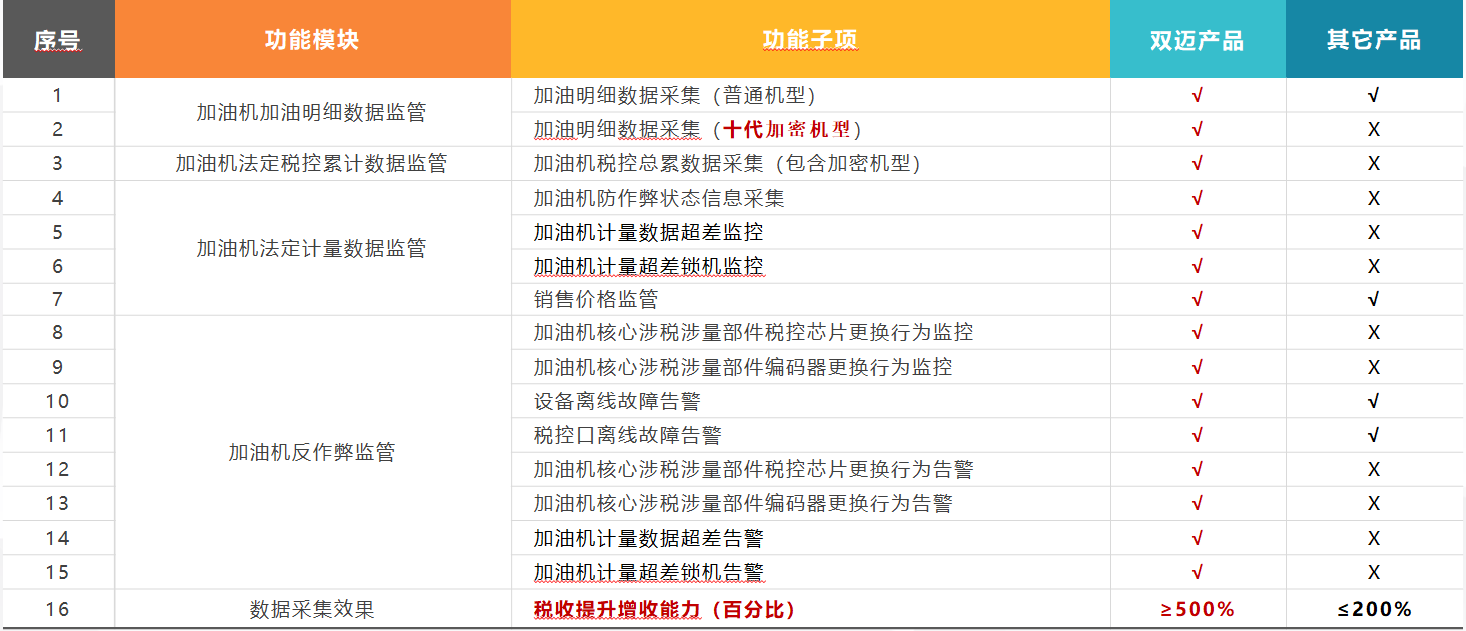Select 加油机计量数据超差告警
1466x631 pixels.
[x=648, y=538]
